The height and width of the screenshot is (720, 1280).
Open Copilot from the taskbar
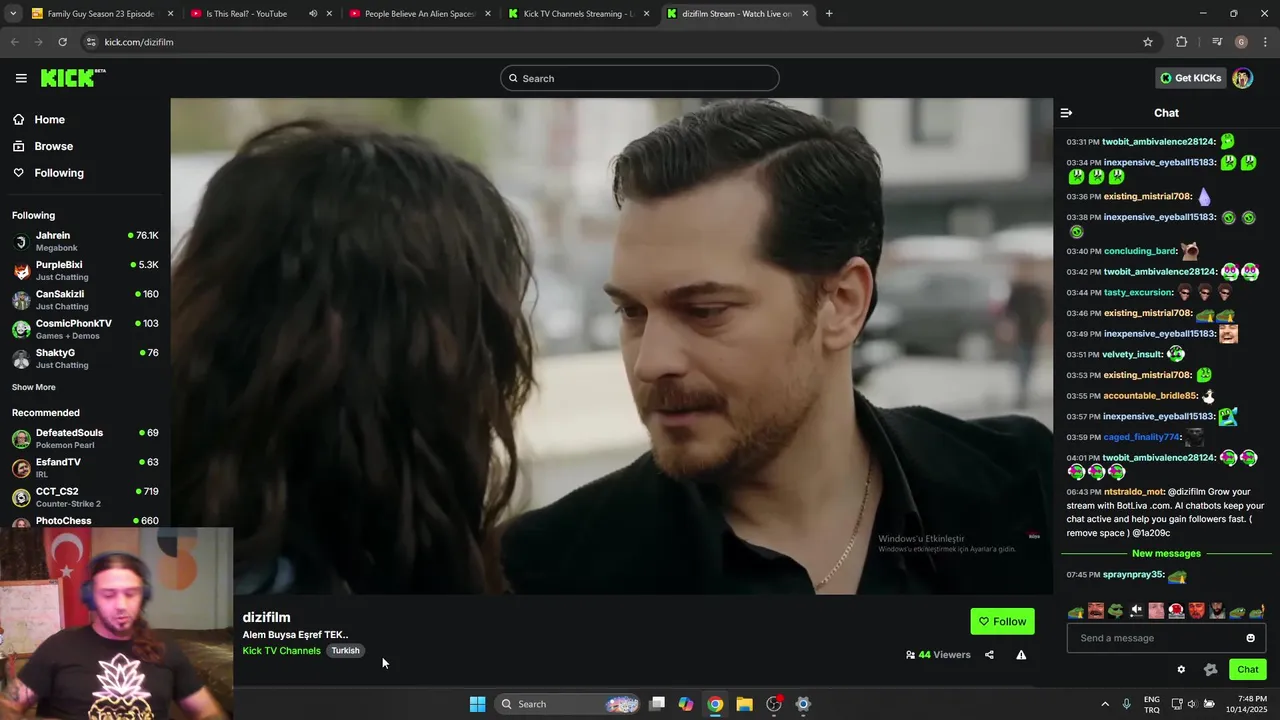[686, 704]
